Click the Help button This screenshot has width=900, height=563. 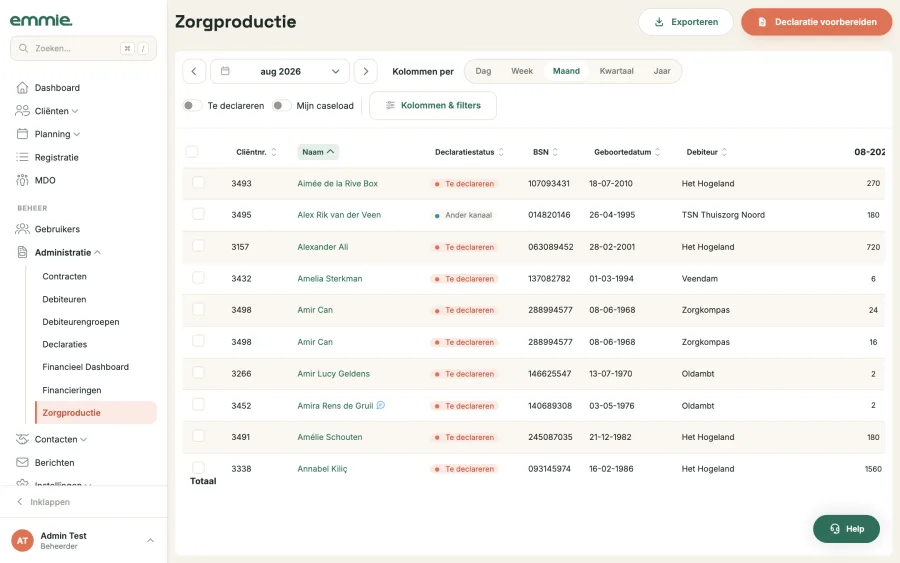(x=846, y=529)
